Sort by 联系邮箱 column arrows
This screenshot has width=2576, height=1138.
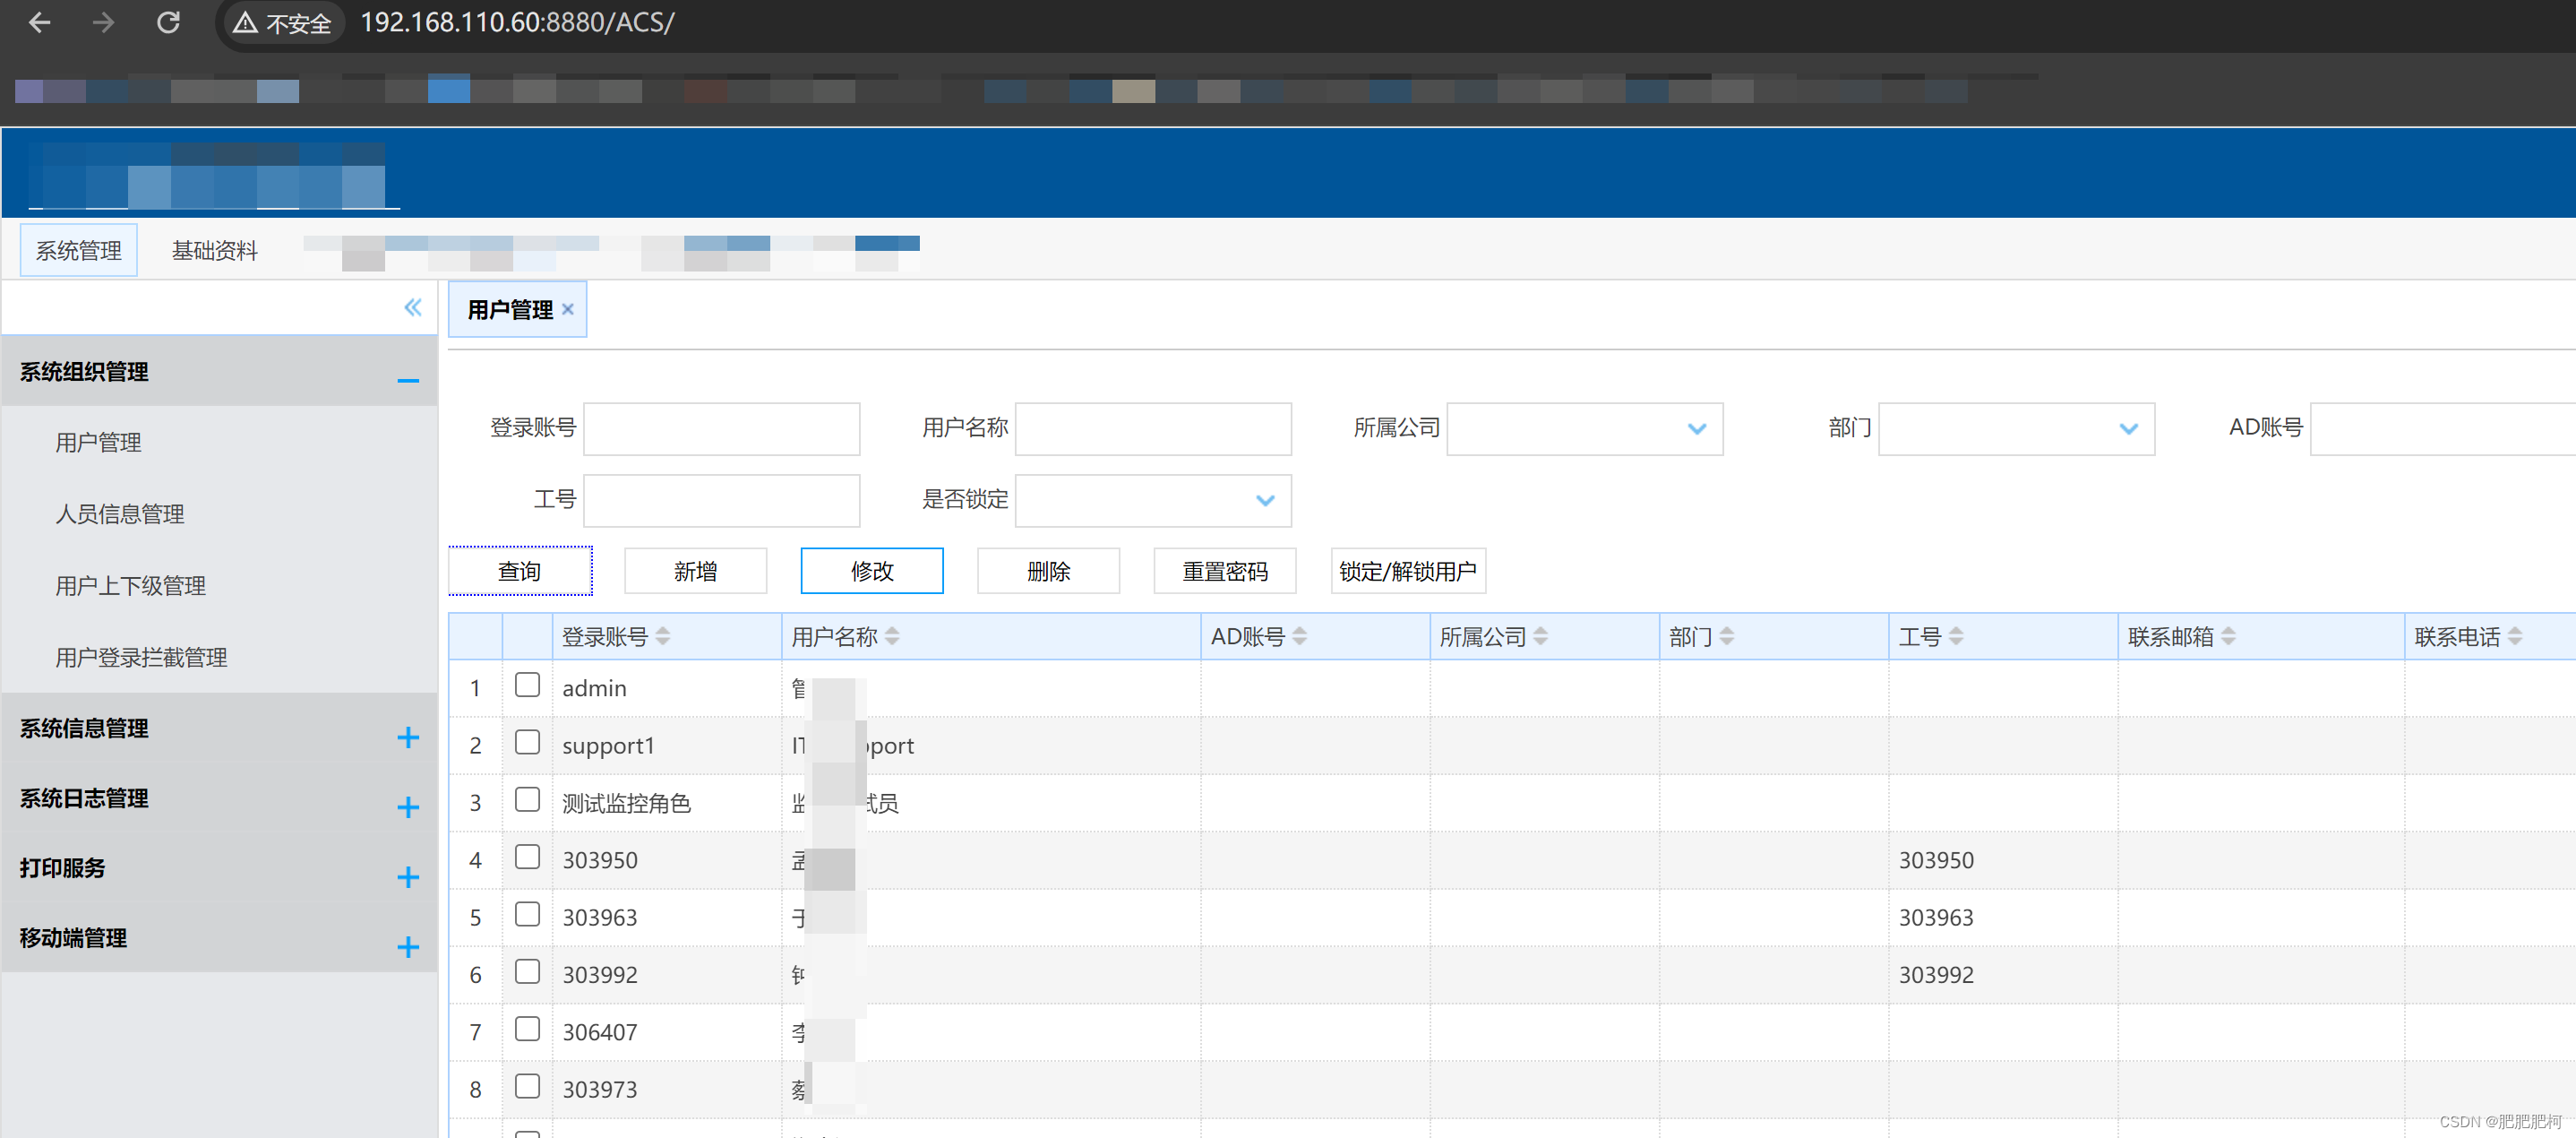[2228, 637]
